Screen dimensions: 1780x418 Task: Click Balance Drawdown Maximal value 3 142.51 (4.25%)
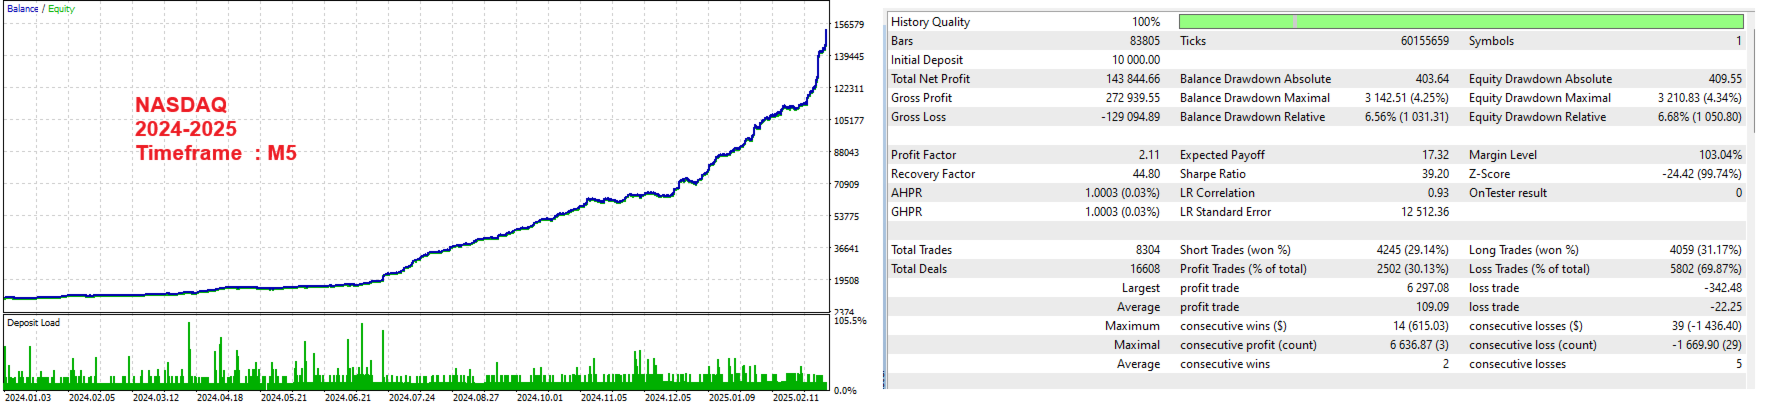pyautogui.click(x=1407, y=98)
